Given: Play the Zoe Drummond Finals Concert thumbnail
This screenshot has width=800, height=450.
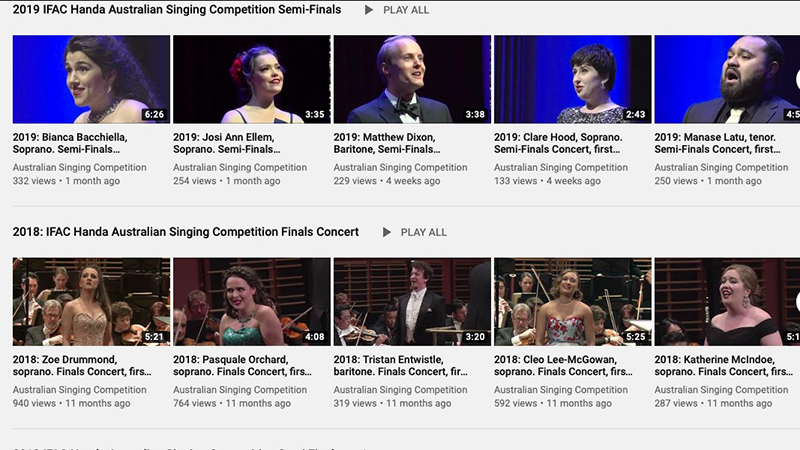Looking at the screenshot, I should [91, 301].
